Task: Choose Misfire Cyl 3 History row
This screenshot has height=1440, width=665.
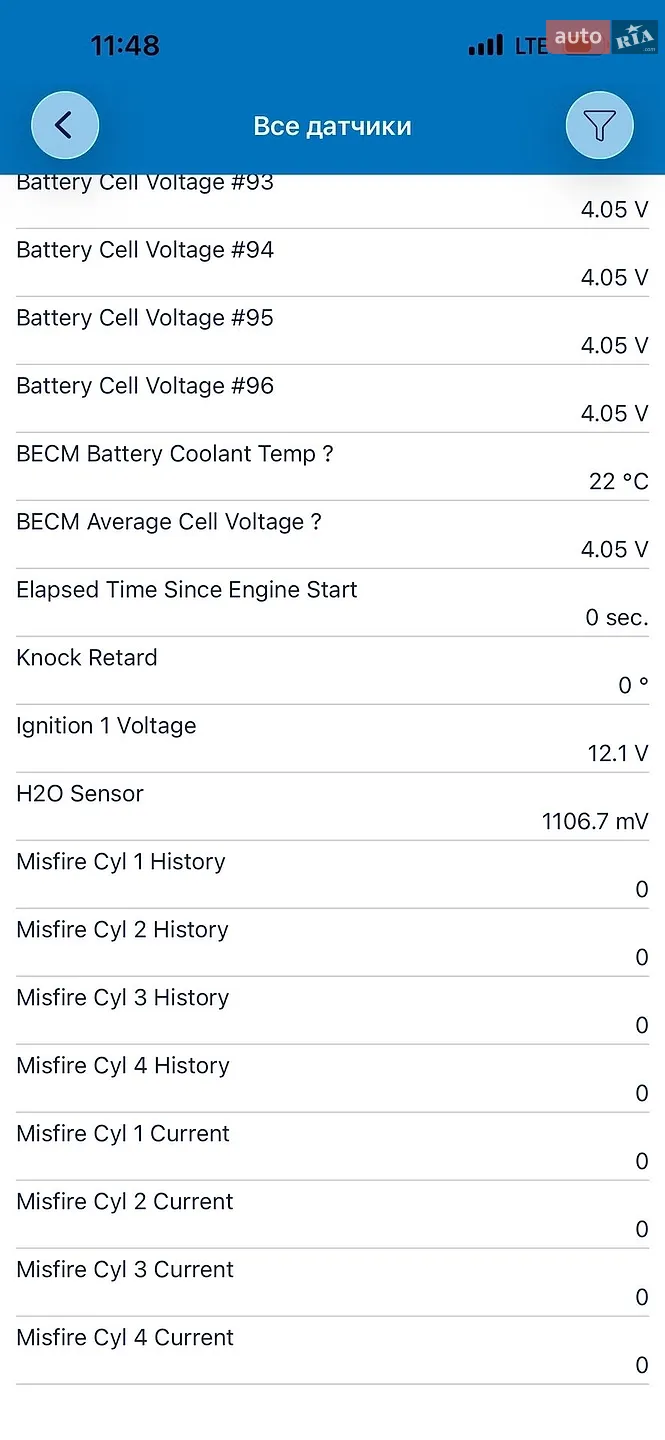Action: point(332,1011)
